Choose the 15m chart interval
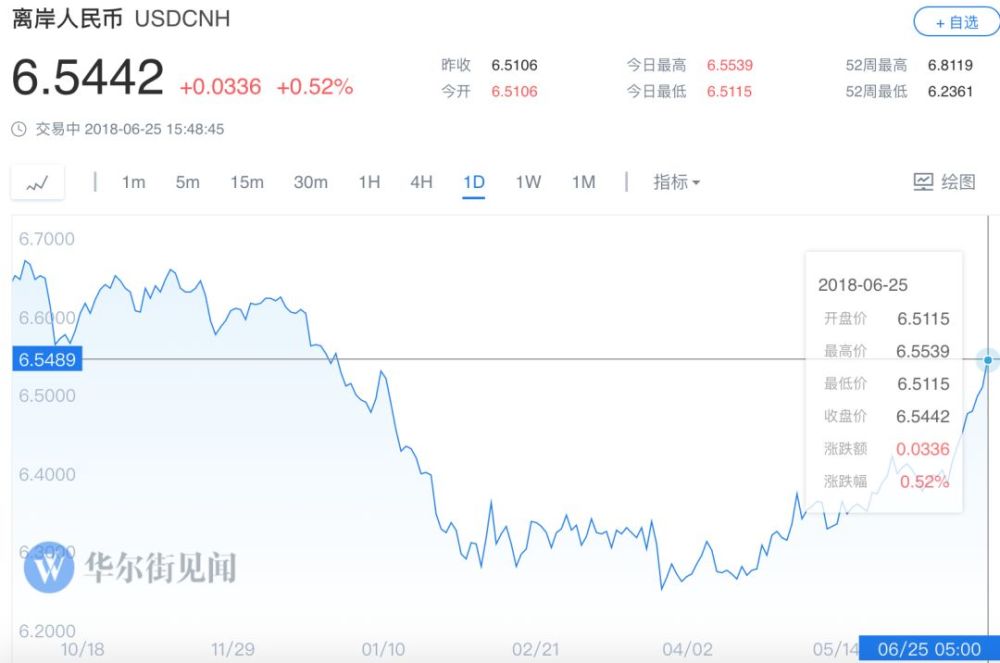Viewport: 1000px width, 663px height. point(246,182)
